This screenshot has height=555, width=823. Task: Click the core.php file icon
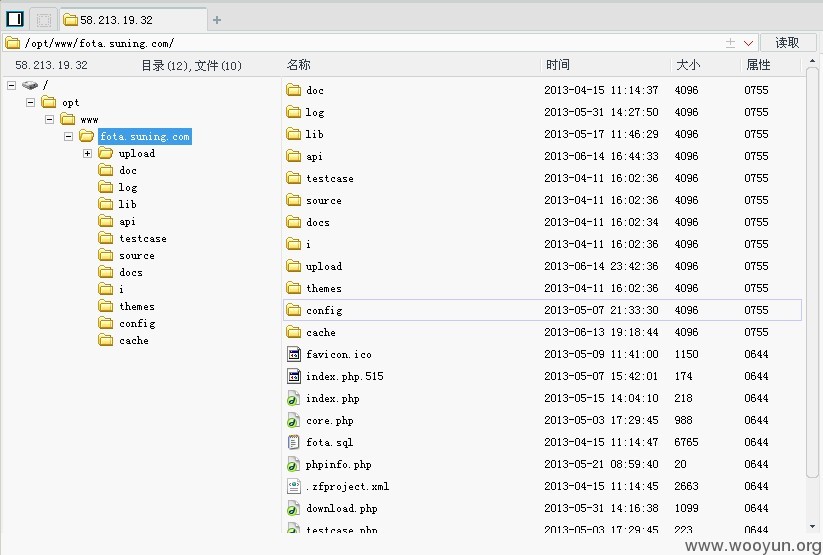coord(293,421)
